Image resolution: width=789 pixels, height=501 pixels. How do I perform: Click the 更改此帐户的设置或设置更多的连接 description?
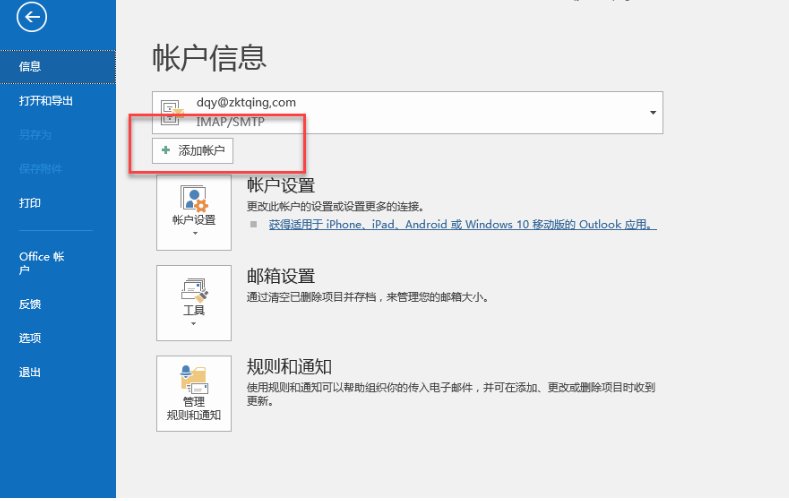pyautogui.click(x=336, y=207)
